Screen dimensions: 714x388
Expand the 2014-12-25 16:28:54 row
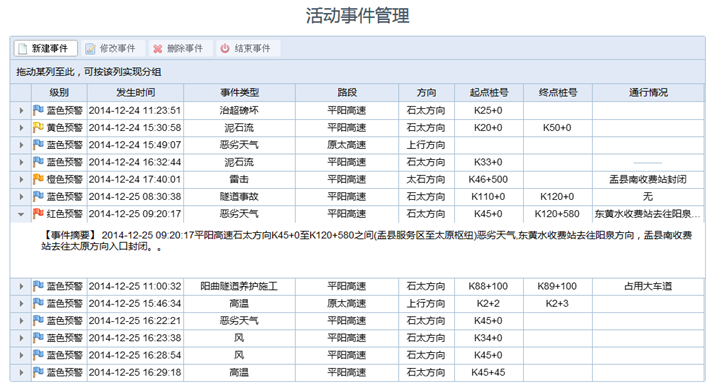coord(21,356)
